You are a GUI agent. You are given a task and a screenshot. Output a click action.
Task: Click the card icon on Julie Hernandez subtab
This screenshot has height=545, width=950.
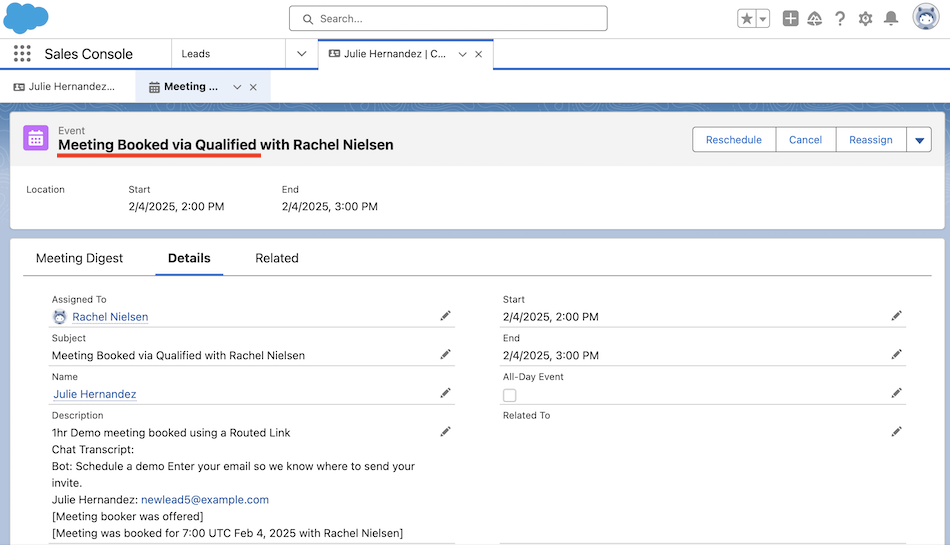tap(19, 87)
